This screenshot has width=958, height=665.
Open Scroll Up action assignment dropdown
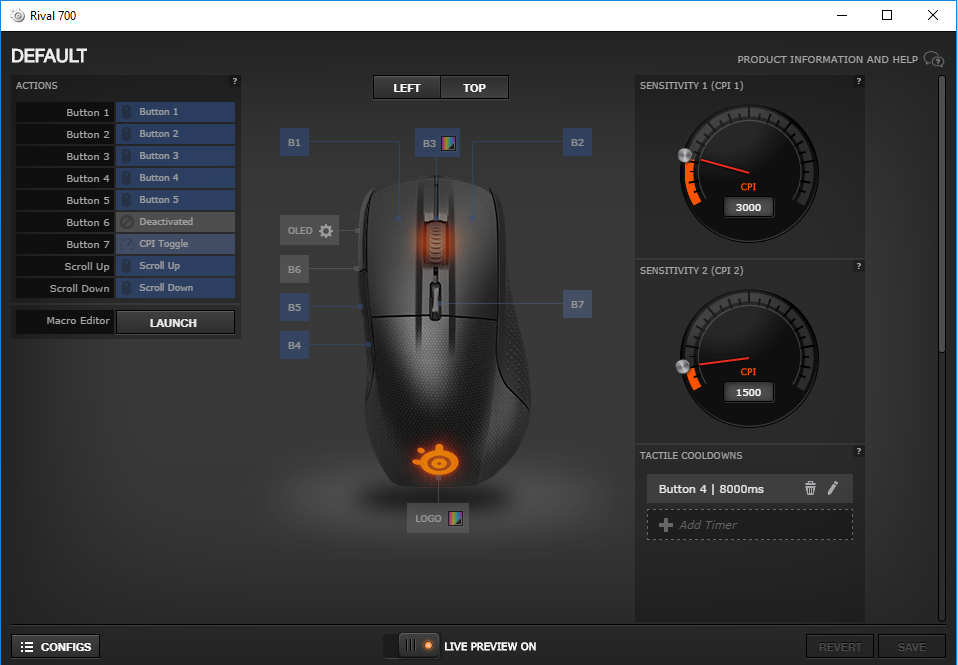click(x=175, y=266)
